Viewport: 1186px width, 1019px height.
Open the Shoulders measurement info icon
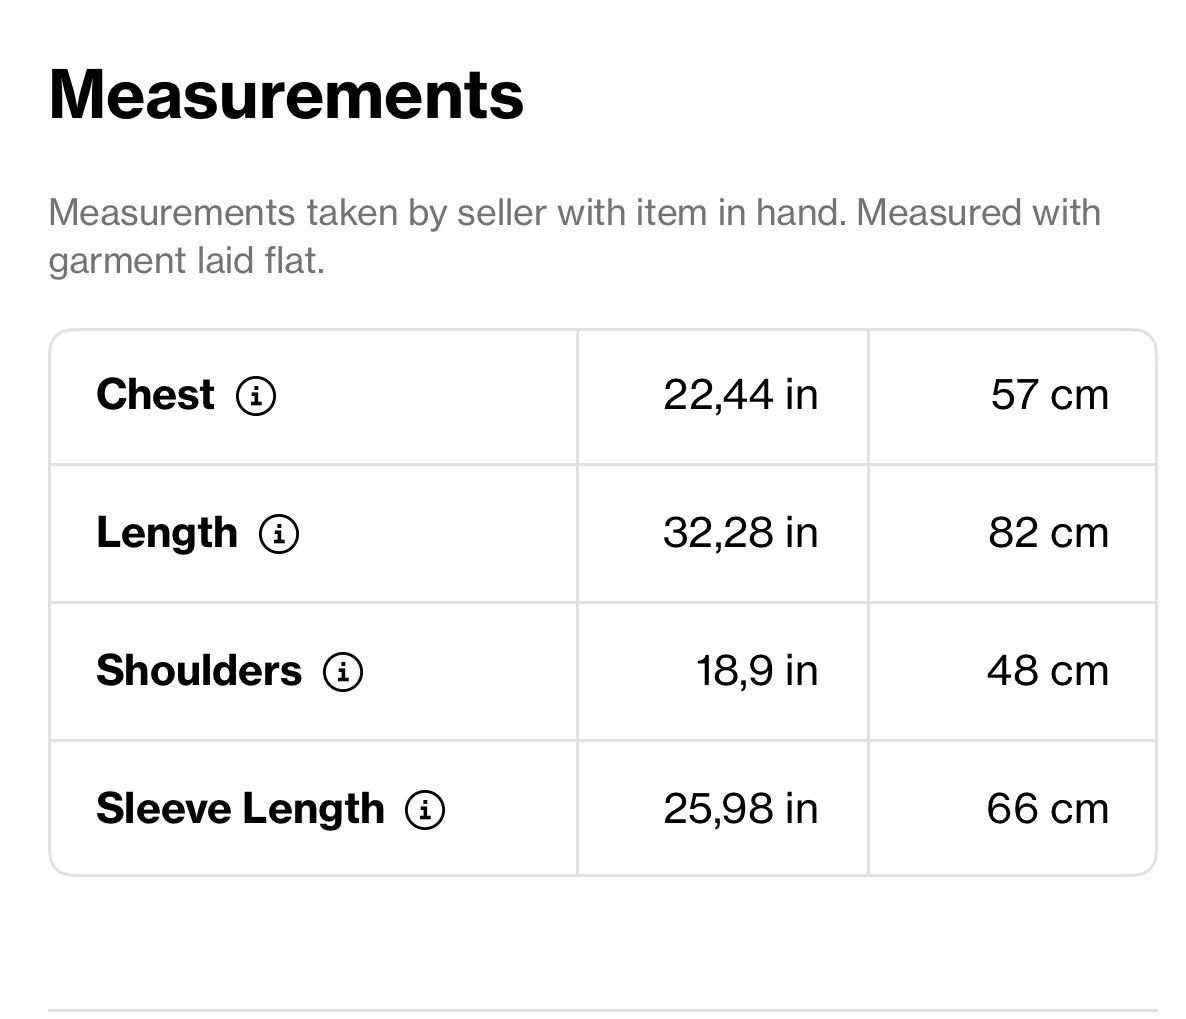coord(343,672)
